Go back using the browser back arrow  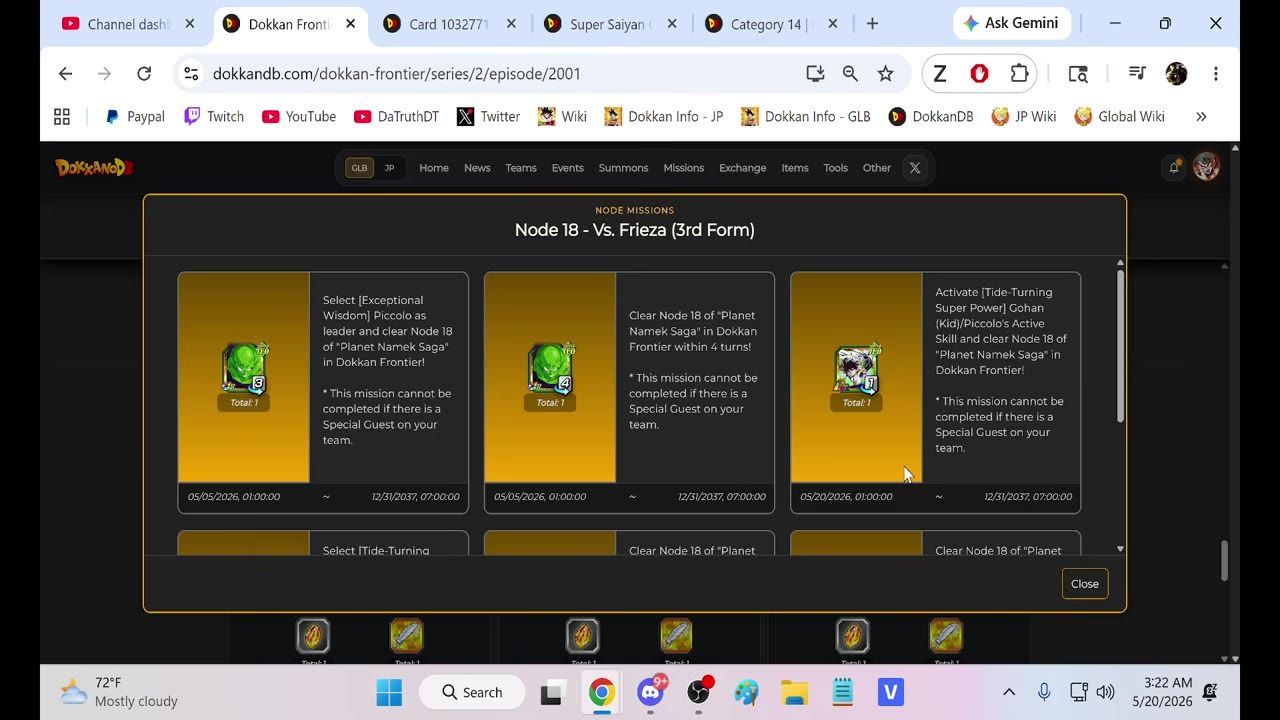pyautogui.click(x=65, y=73)
